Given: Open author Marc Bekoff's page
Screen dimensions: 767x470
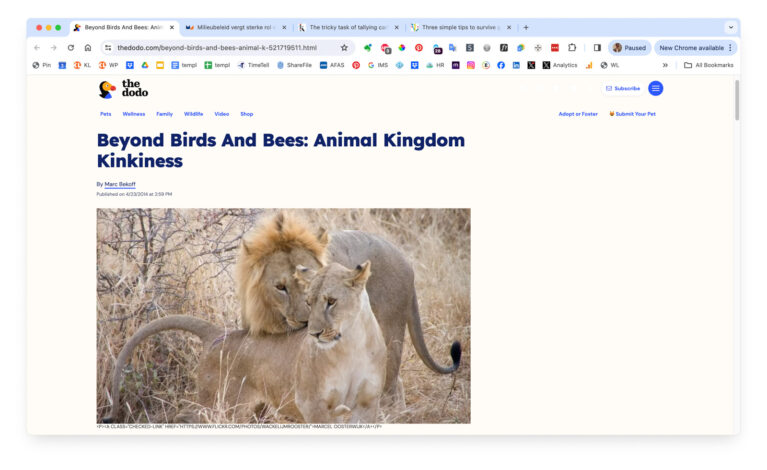Looking at the screenshot, I should (120, 184).
